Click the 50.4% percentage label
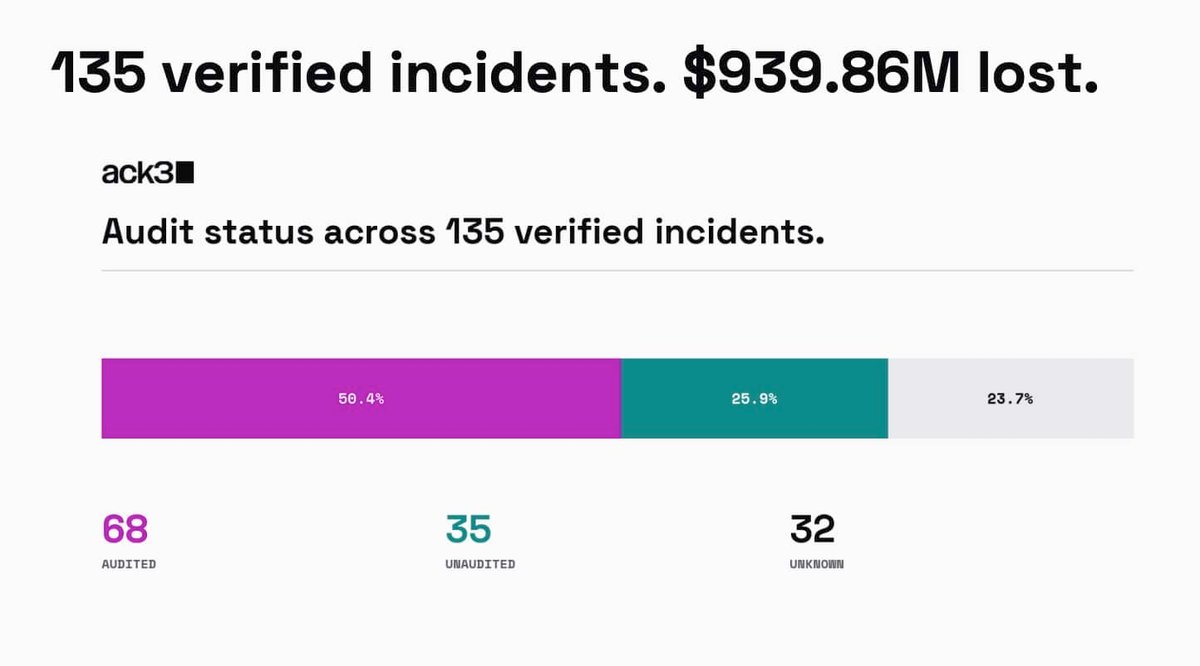The width and height of the screenshot is (1200, 666). pos(361,398)
